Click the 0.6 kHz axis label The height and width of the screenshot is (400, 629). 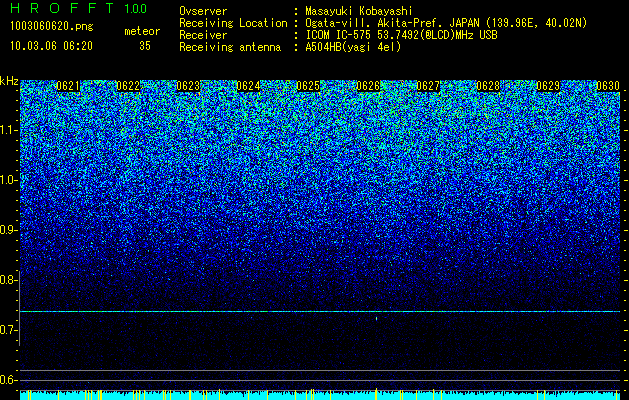pos(8,380)
